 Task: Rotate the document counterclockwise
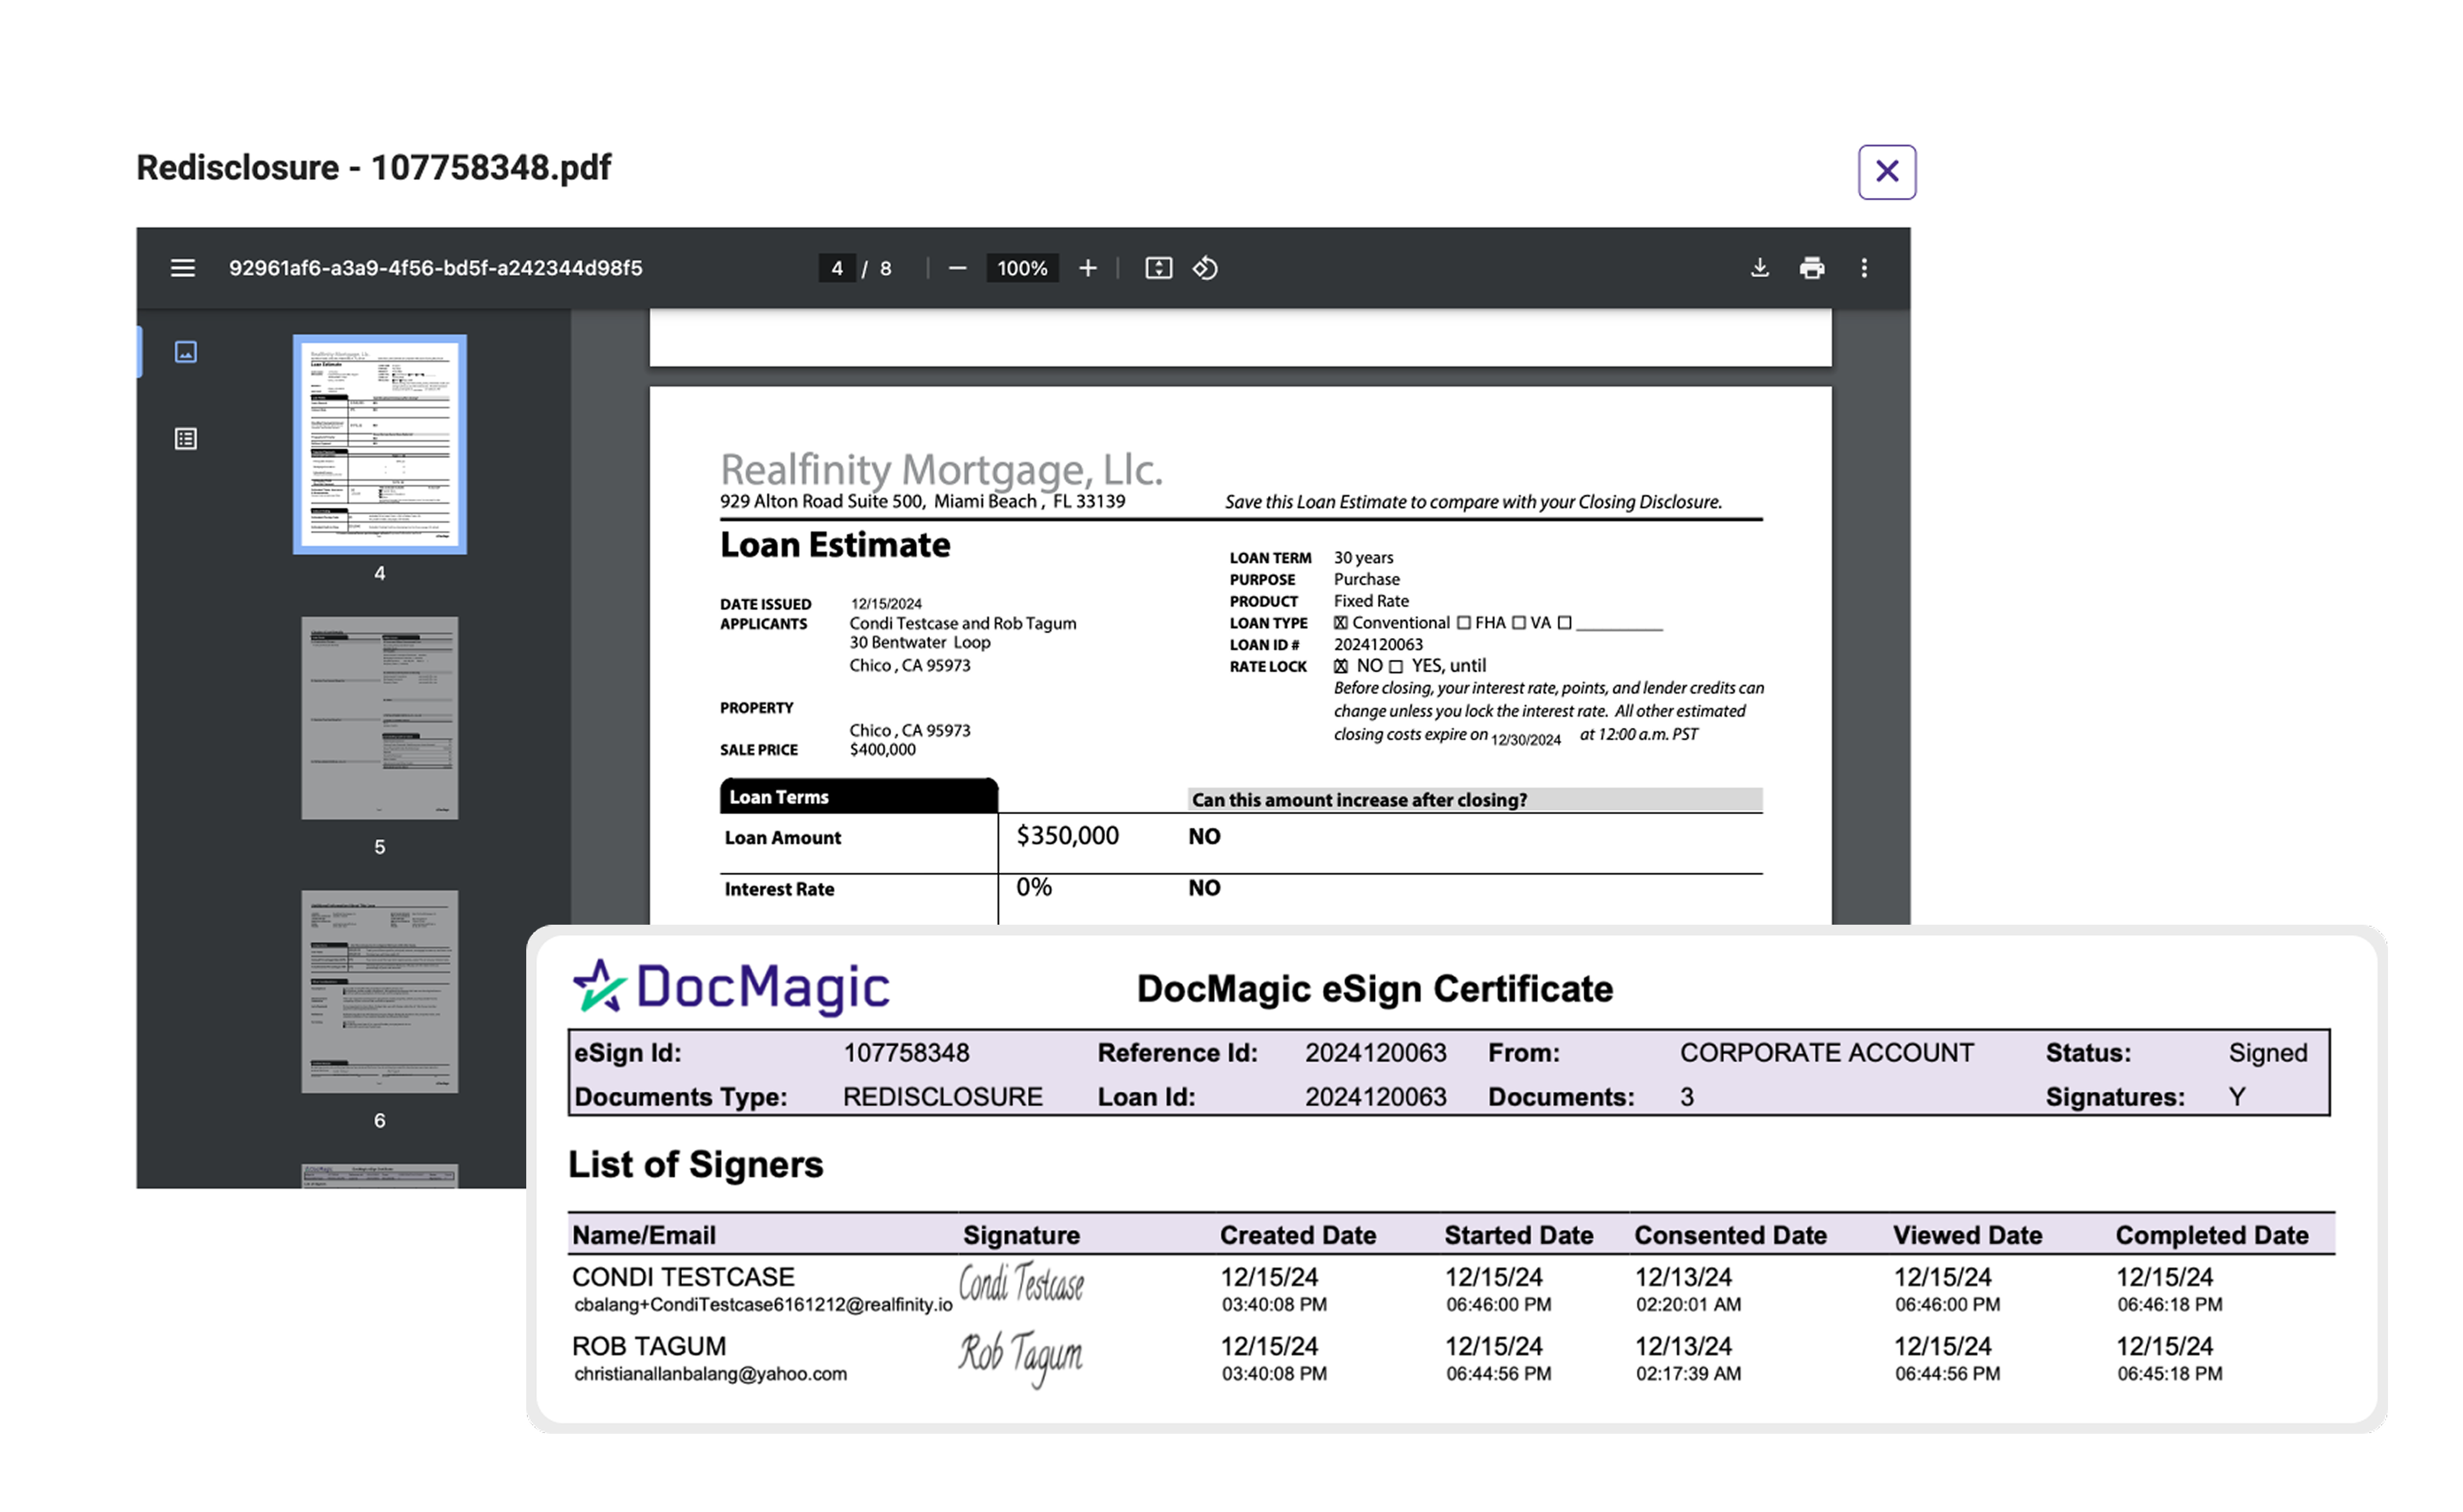coord(1205,268)
